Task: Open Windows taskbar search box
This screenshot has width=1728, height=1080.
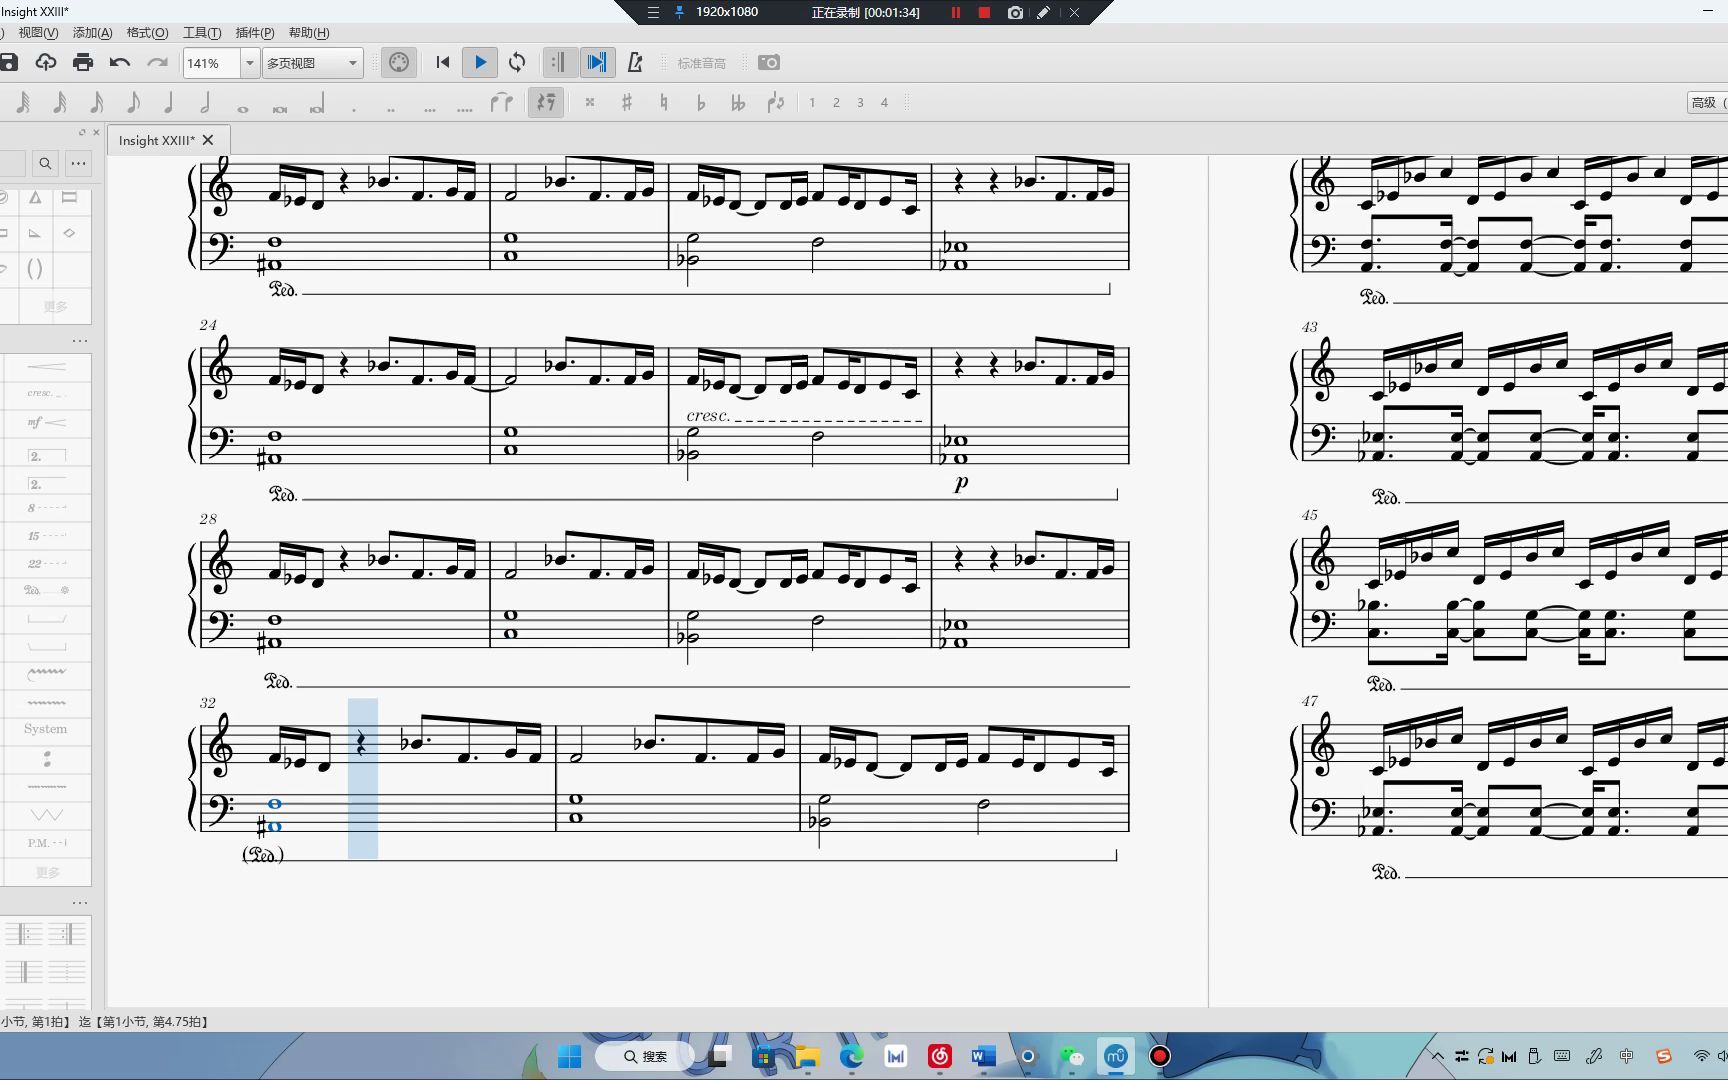Action: coord(644,1056)
